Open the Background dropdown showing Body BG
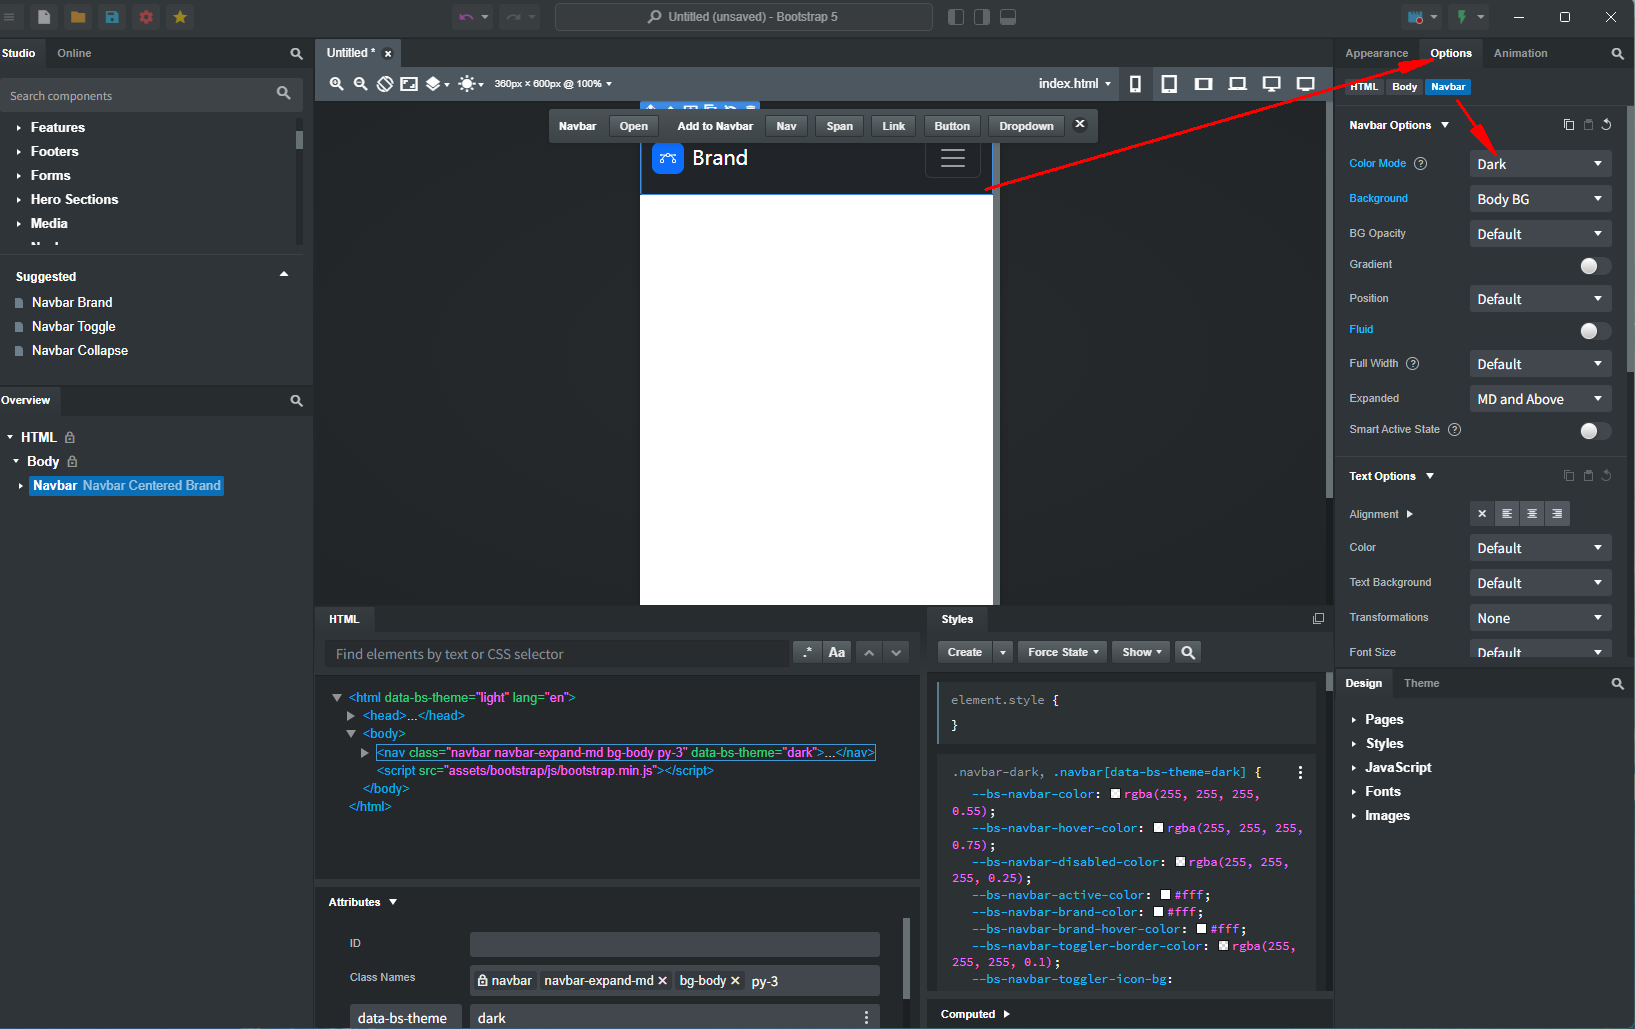The width and height of the screenshot is (1635, 1029). click(x=1540, y=199)
